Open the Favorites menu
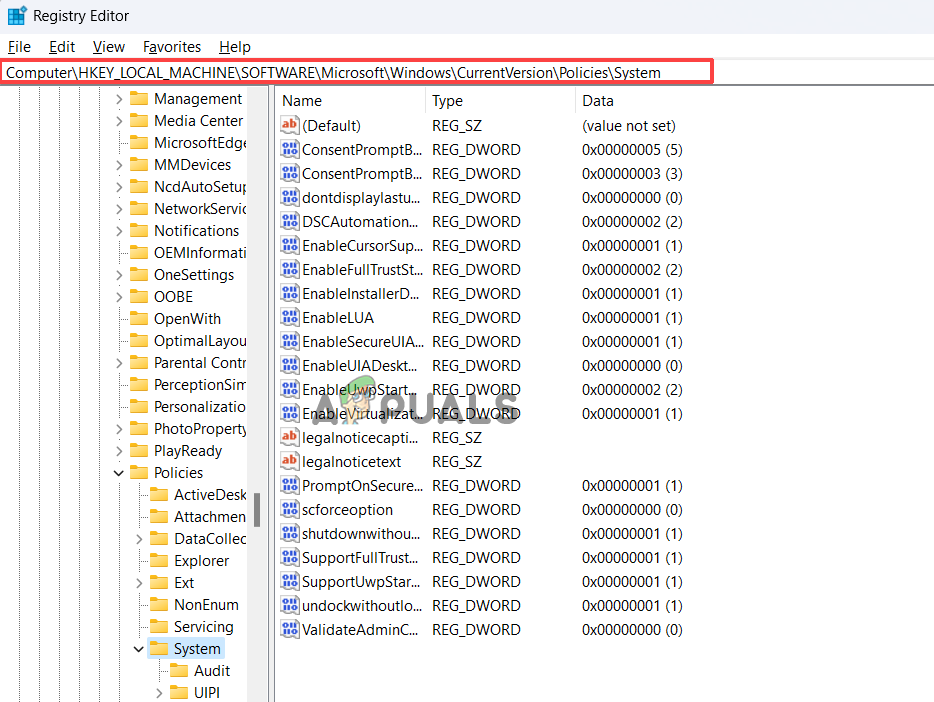Image resolution: width=934 pixels, height=702 pixels. (171, 46)
